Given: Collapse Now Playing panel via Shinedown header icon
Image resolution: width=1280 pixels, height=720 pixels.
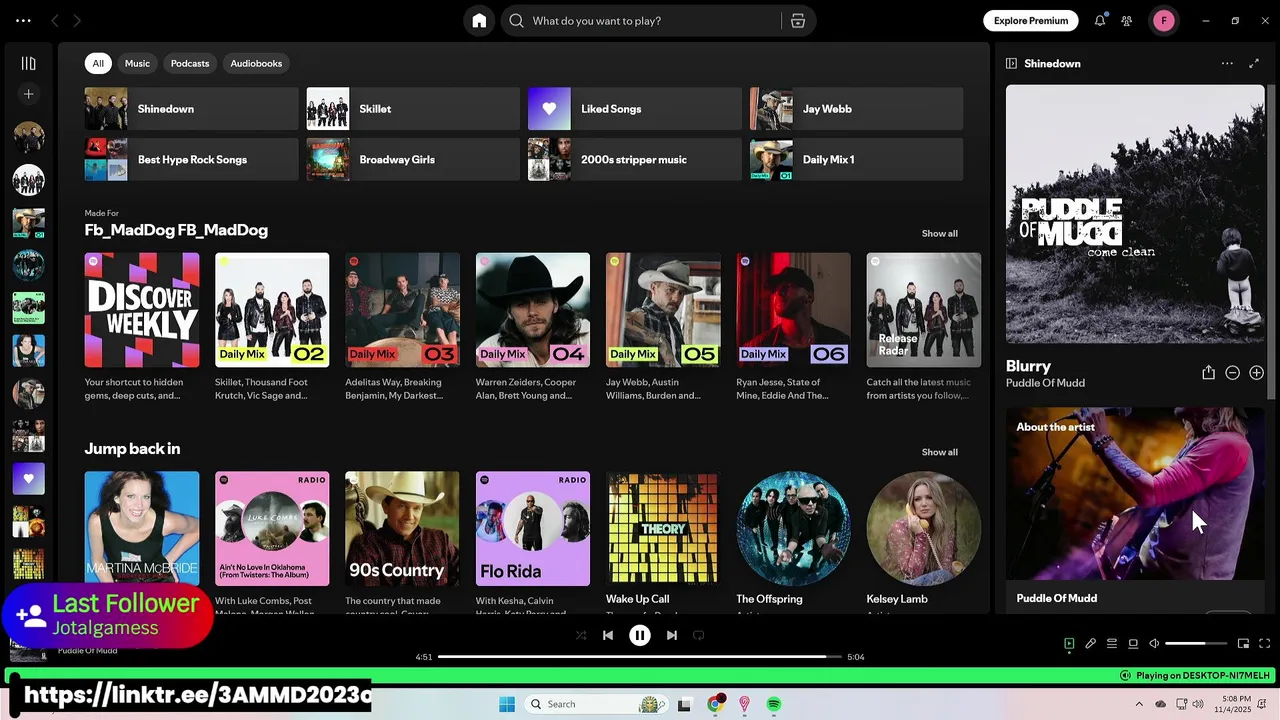Looking at the screenshot, I should [x=1011, y=63].
